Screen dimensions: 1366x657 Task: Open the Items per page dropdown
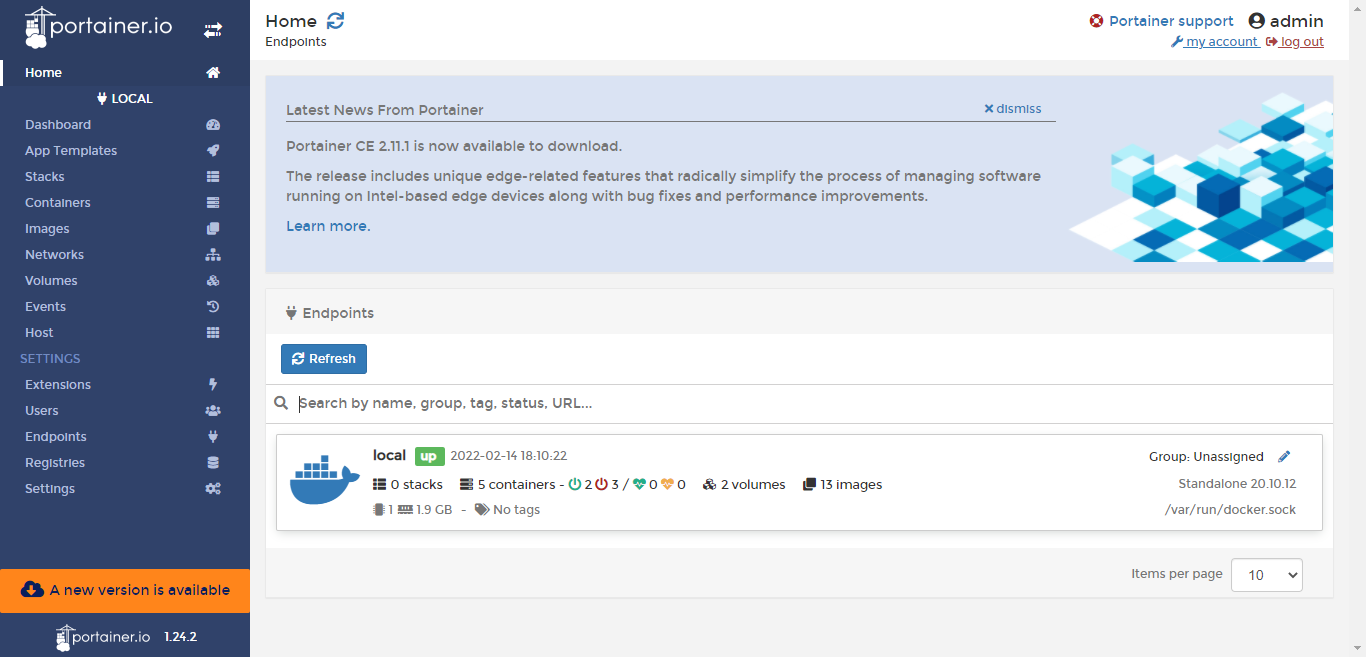(x=1267, y=575)
